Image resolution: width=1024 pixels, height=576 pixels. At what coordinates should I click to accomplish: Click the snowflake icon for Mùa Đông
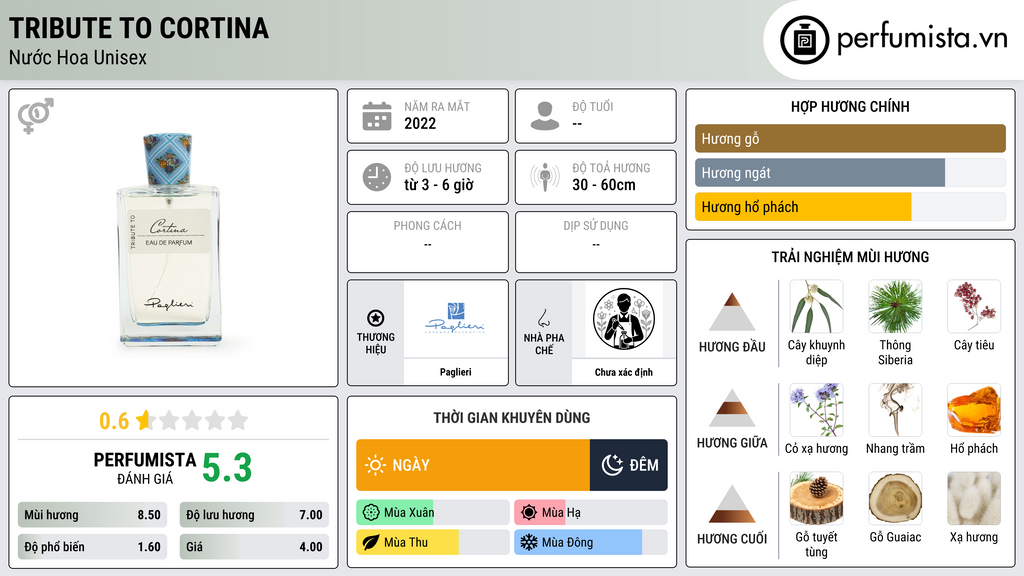(x=529, y=543)
